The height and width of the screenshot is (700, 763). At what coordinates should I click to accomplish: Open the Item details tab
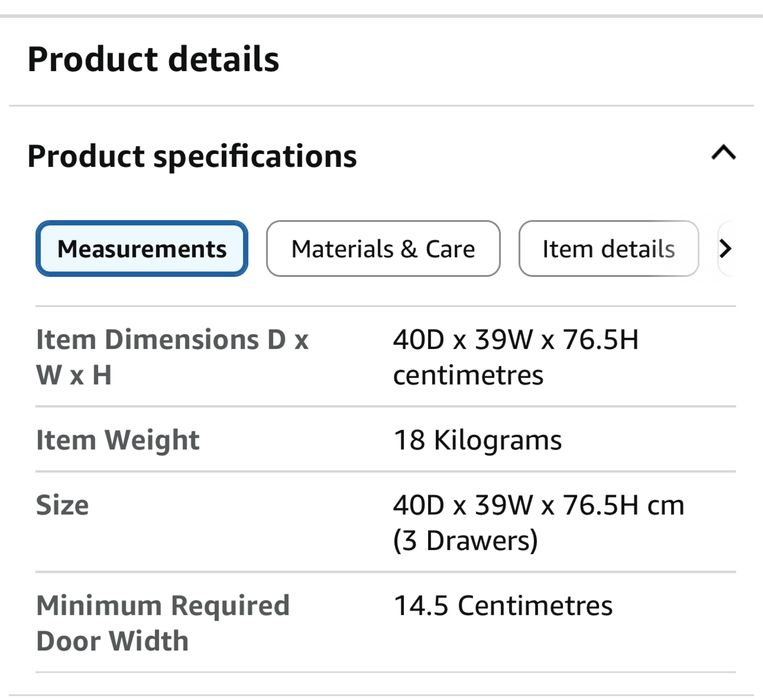point(608,249)
